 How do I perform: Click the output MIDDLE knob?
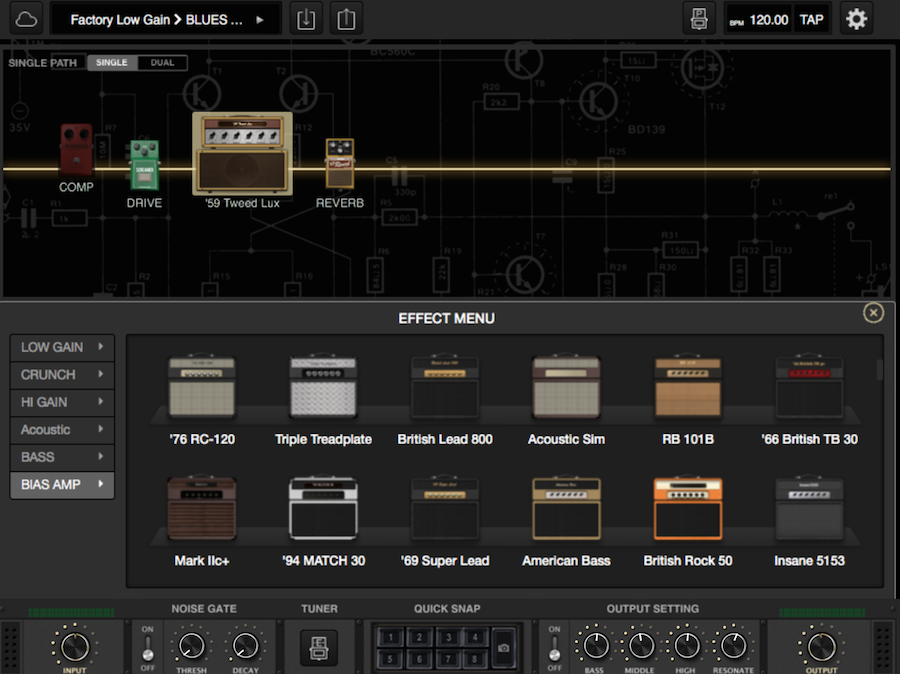pyautogui.click(x=641, y=646)
